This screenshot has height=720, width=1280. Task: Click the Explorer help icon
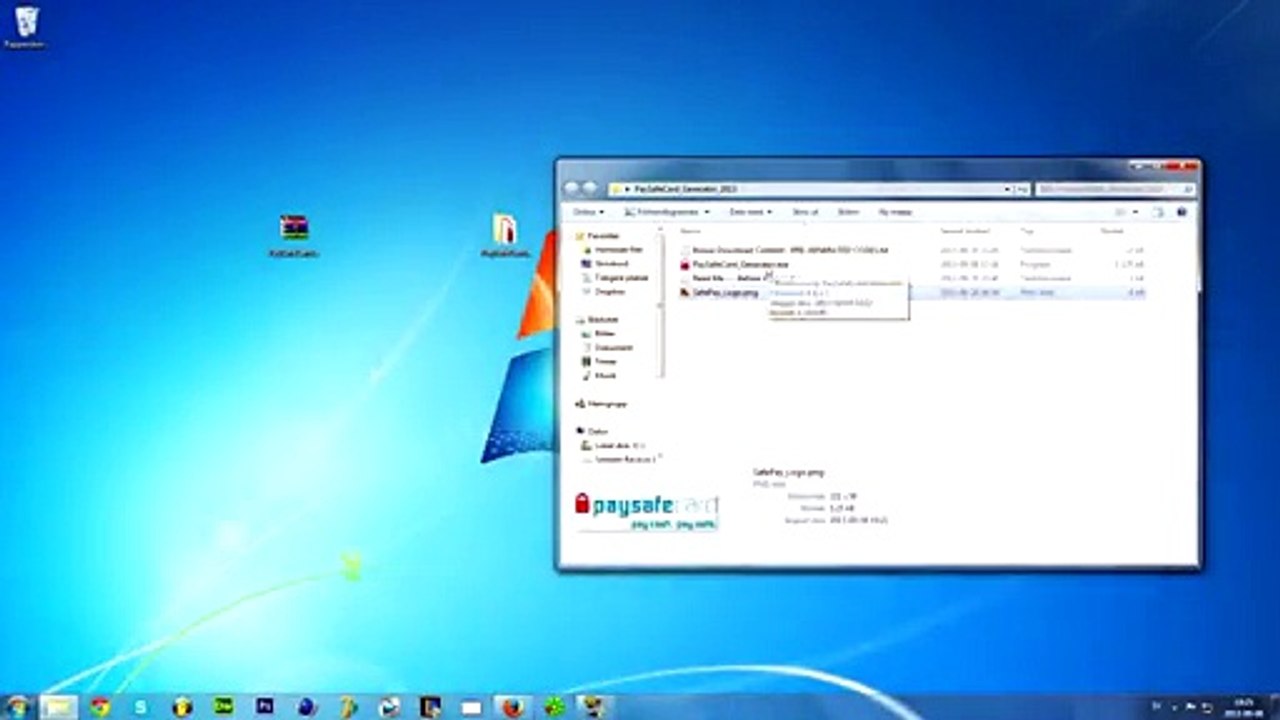point(1182,212)
